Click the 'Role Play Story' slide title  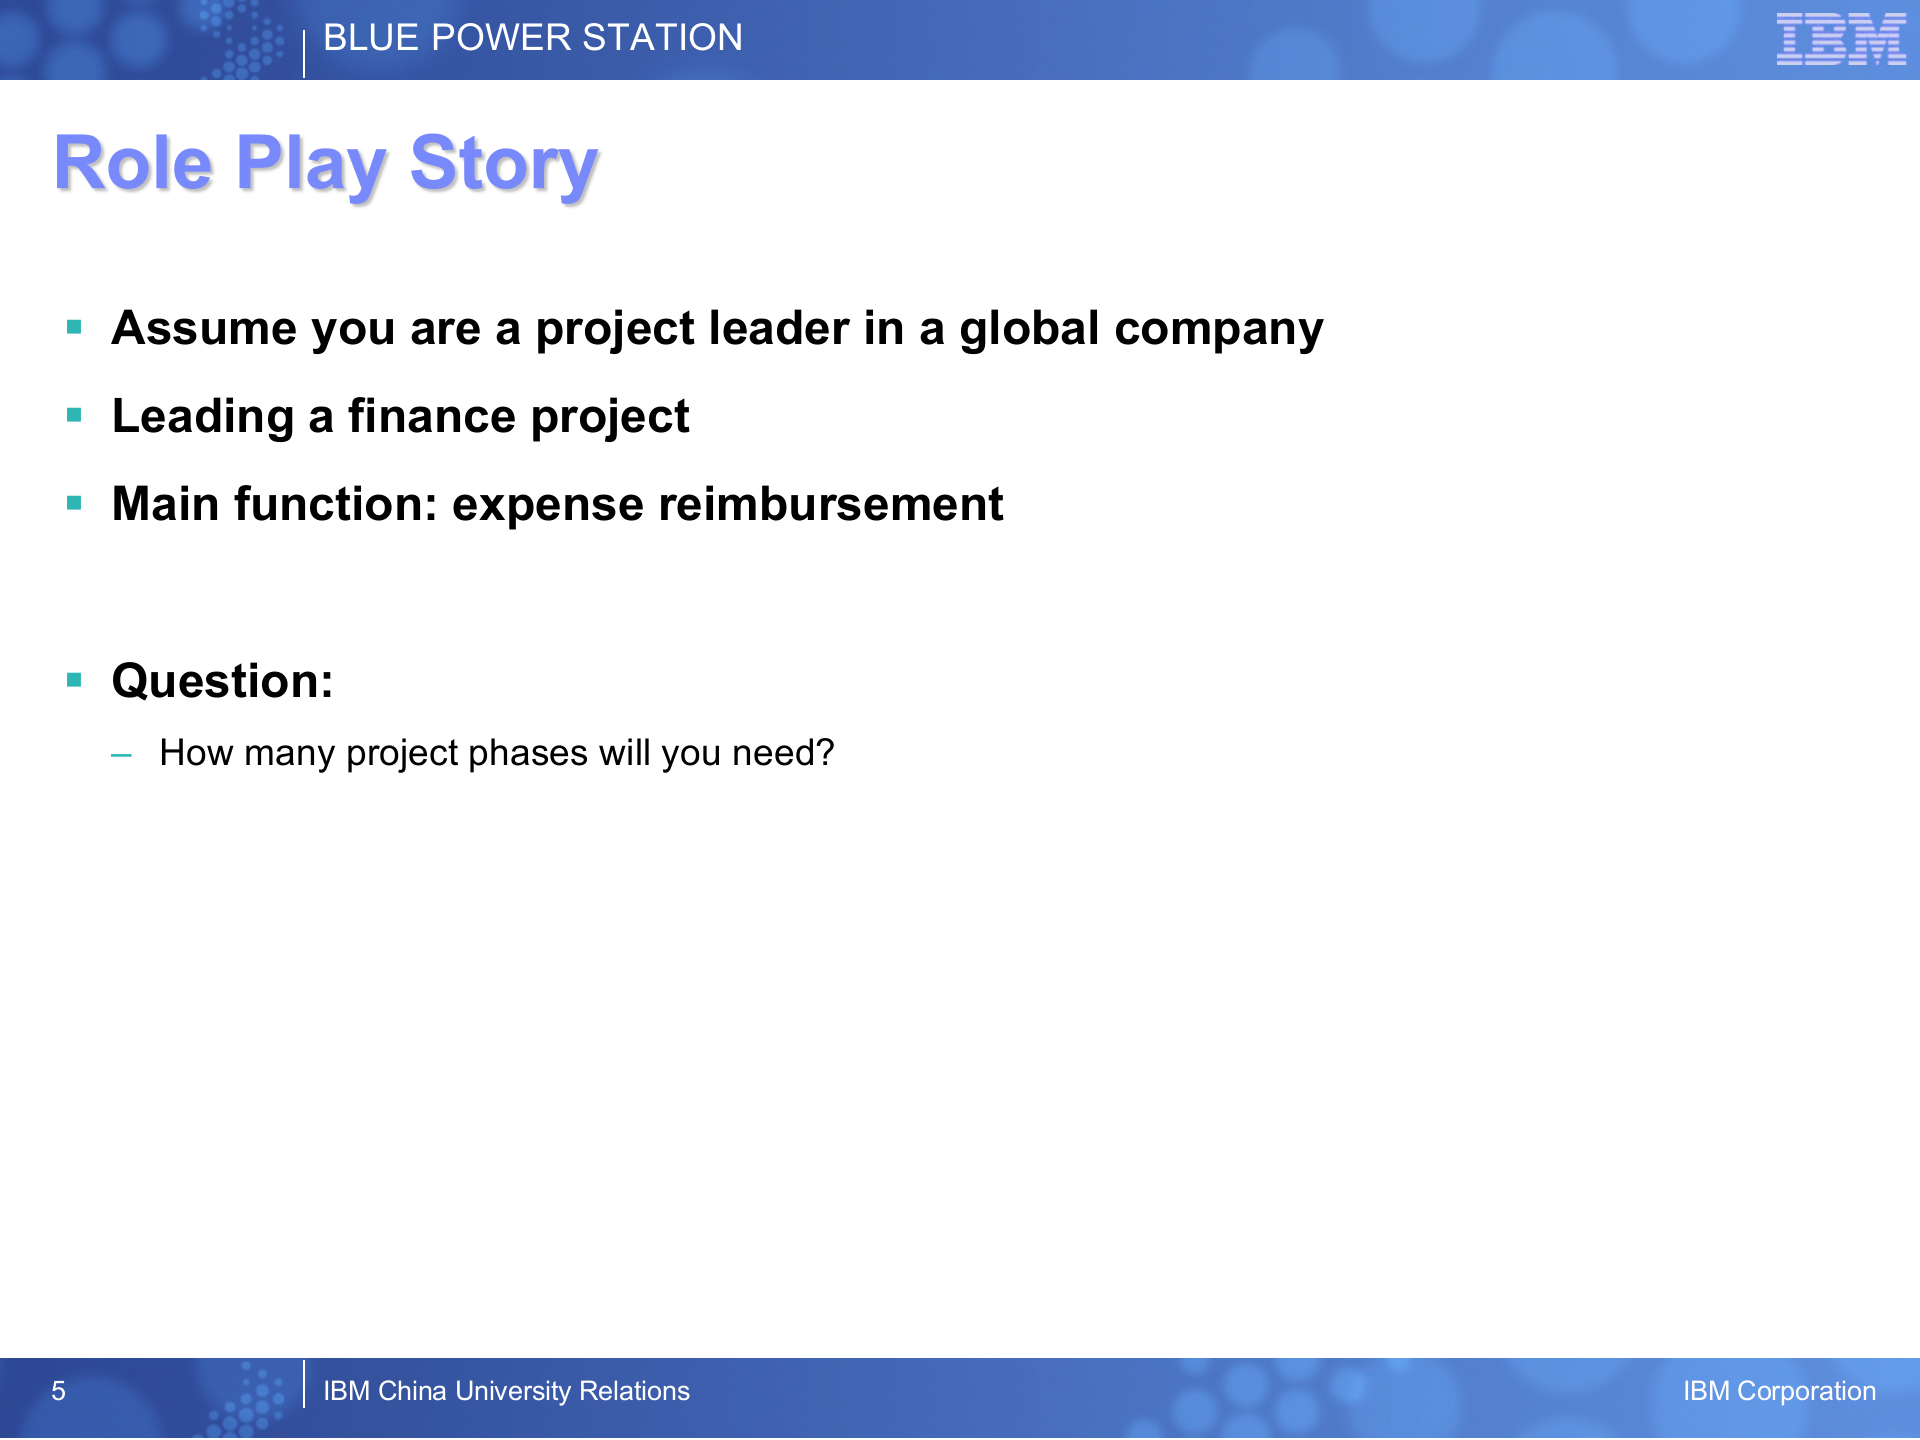(x=326, y=164)
